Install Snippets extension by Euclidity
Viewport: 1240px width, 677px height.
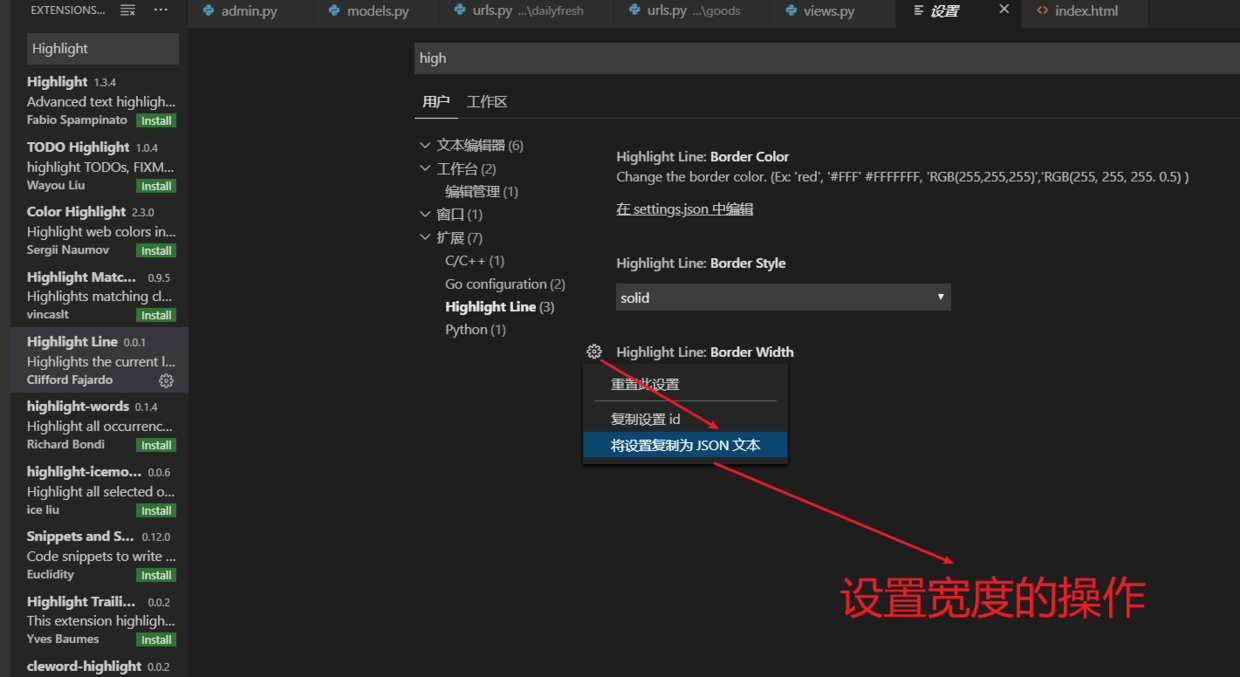(156, 575)
